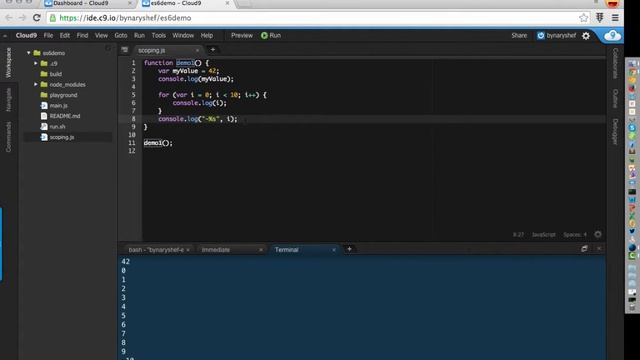
Task: Open the Spaces: 4 indentation selector
Action: [x=575, y=235]
